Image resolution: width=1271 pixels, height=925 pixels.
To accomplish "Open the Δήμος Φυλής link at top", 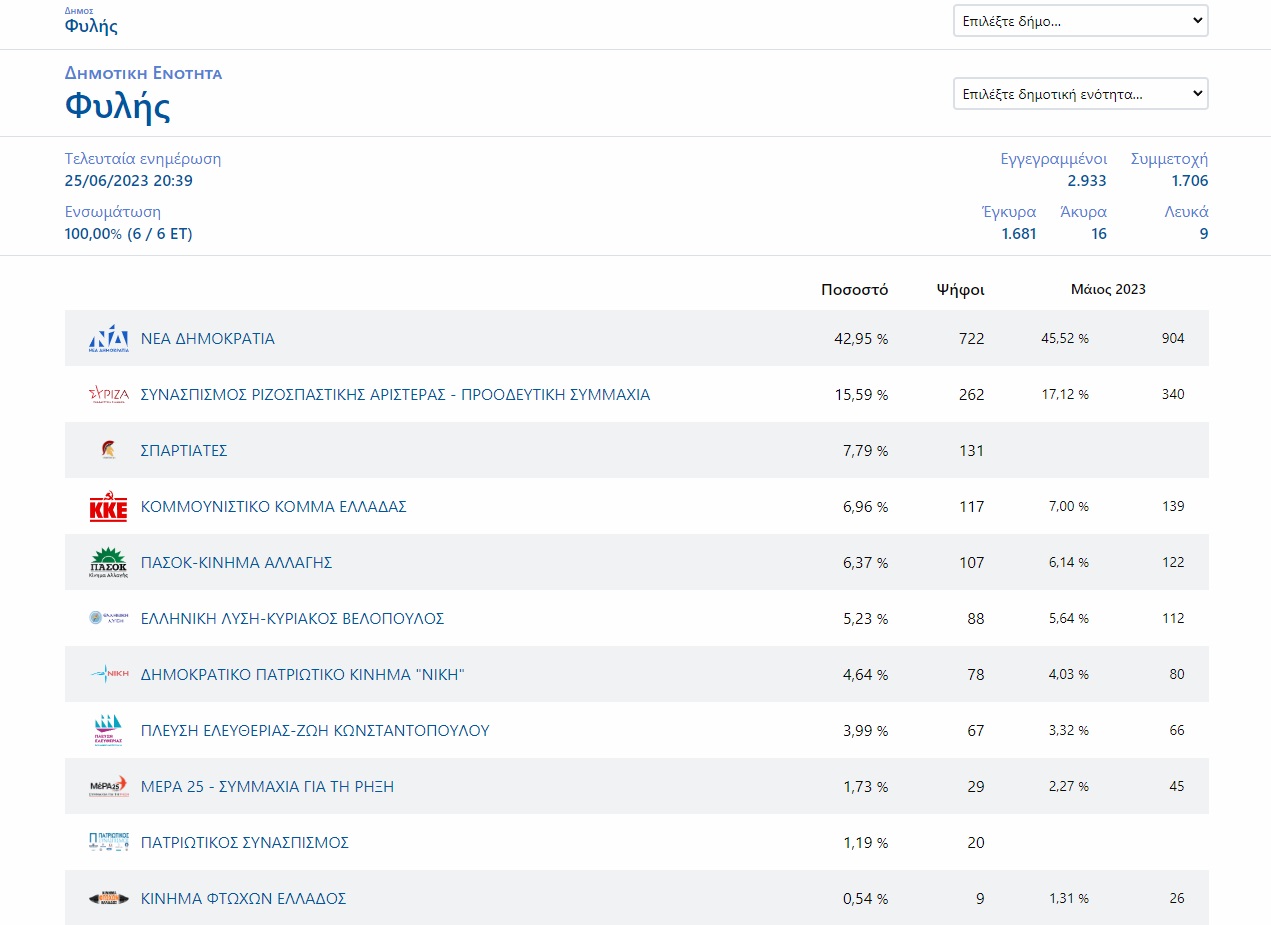I will click(x=91, y=26).
